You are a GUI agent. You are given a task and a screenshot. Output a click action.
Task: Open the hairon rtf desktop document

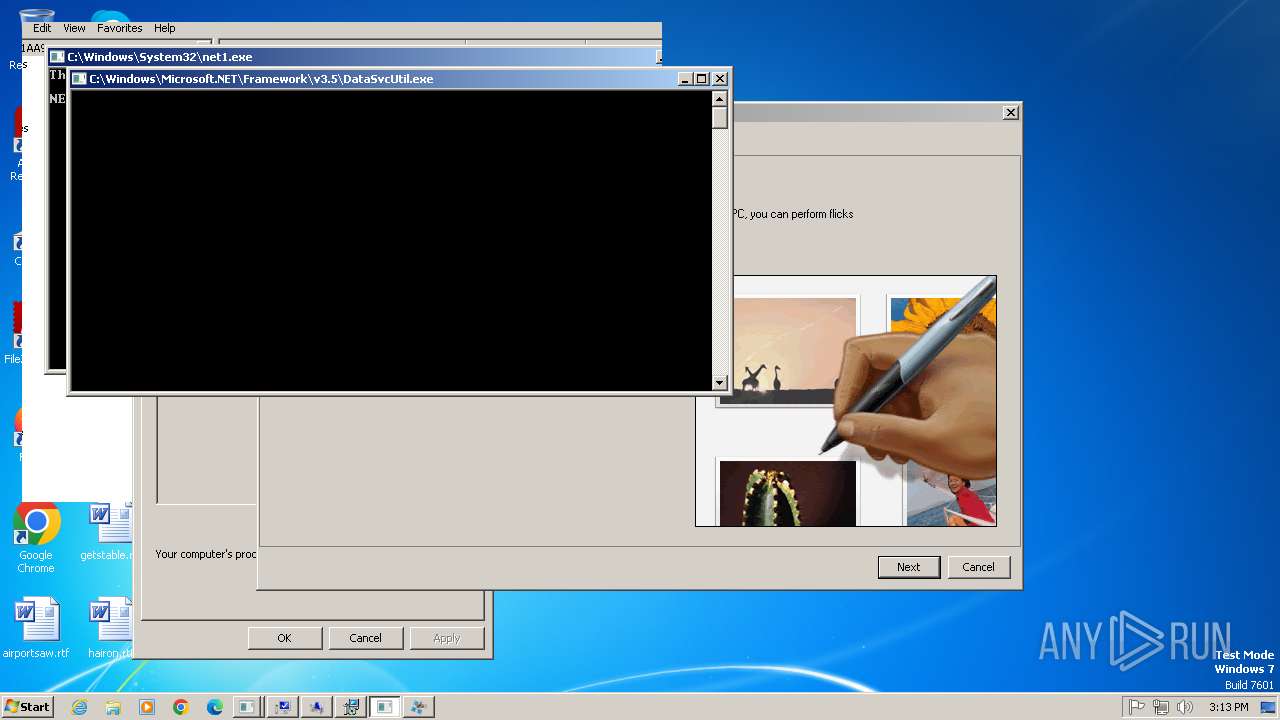pyautogui.click(x=108, y=628)
